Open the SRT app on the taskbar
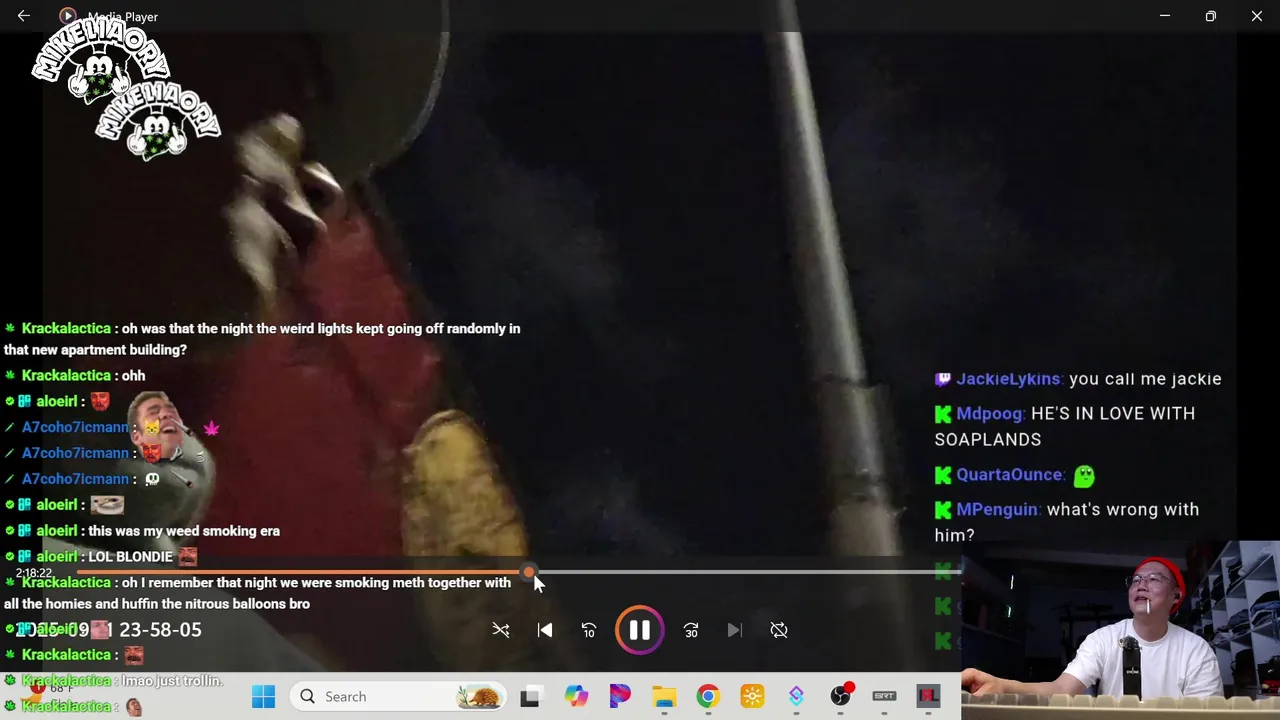Viewport: 1280px width, 720px height. click(884, 696)
